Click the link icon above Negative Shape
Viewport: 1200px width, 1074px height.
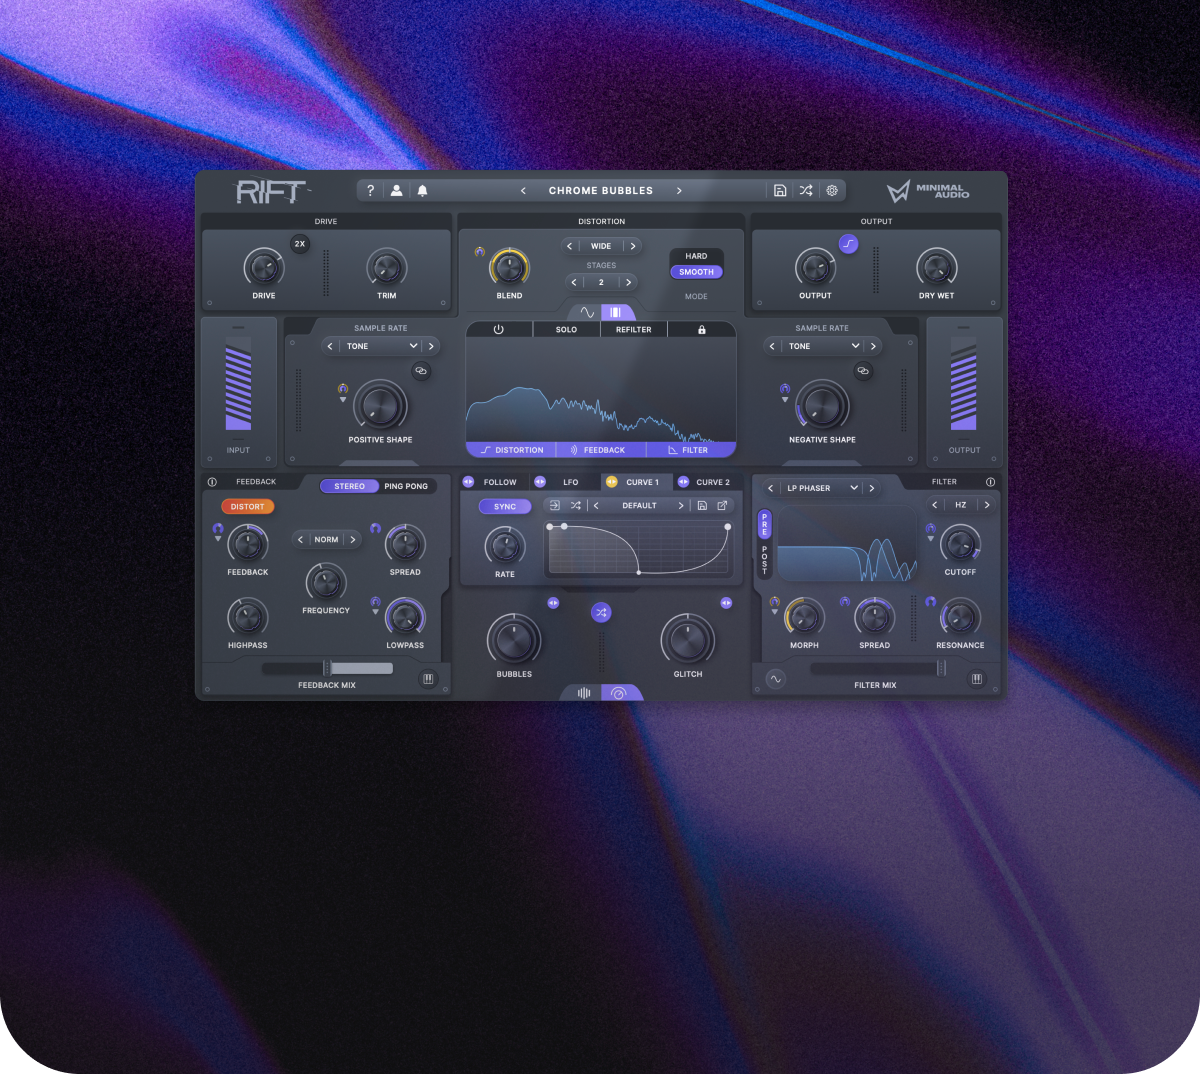(x=863, y=371)
